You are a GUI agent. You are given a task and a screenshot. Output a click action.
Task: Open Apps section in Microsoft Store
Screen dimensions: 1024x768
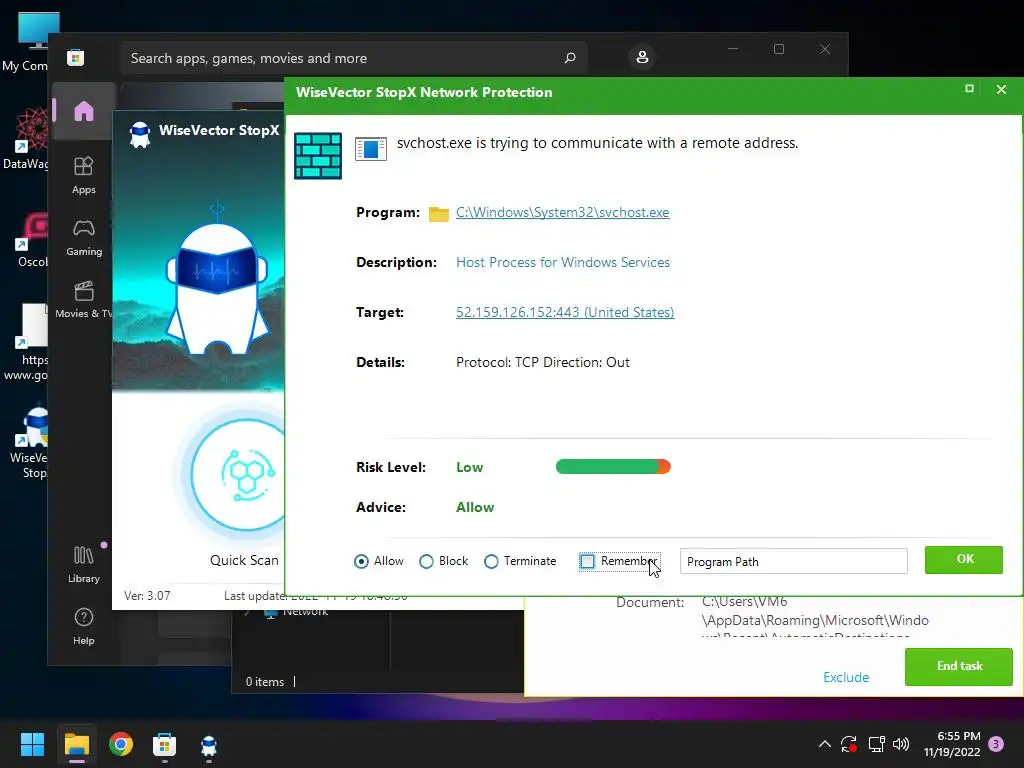84,175
